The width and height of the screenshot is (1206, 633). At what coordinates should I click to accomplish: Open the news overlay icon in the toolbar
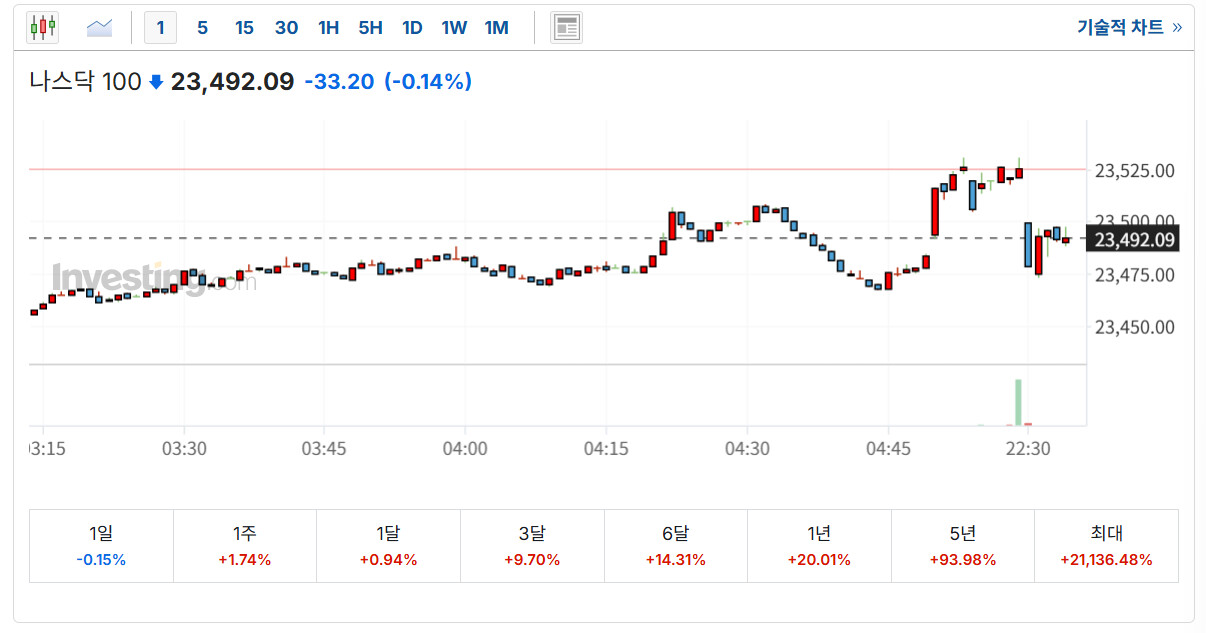point(566,28)
